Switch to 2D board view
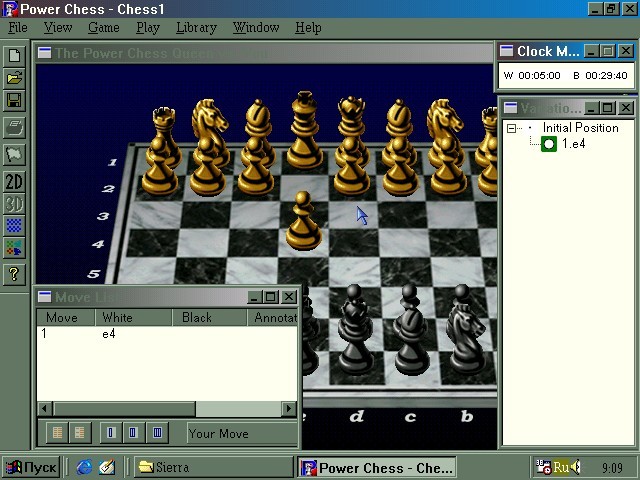This screenshot has width=640, height=480. point(14,182)
